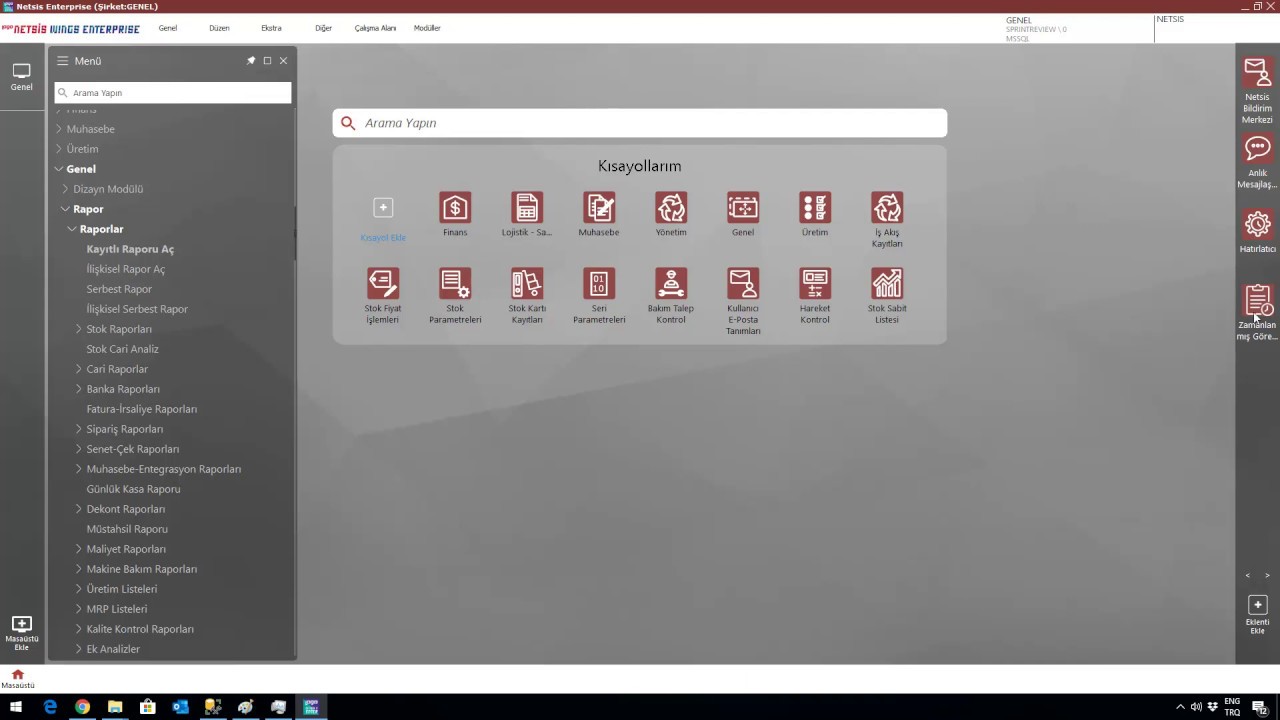This screenshot has width=1280, height=720.
Task: Open the İş Akış Kayıtları shortcut
Action: coord(887,208)
